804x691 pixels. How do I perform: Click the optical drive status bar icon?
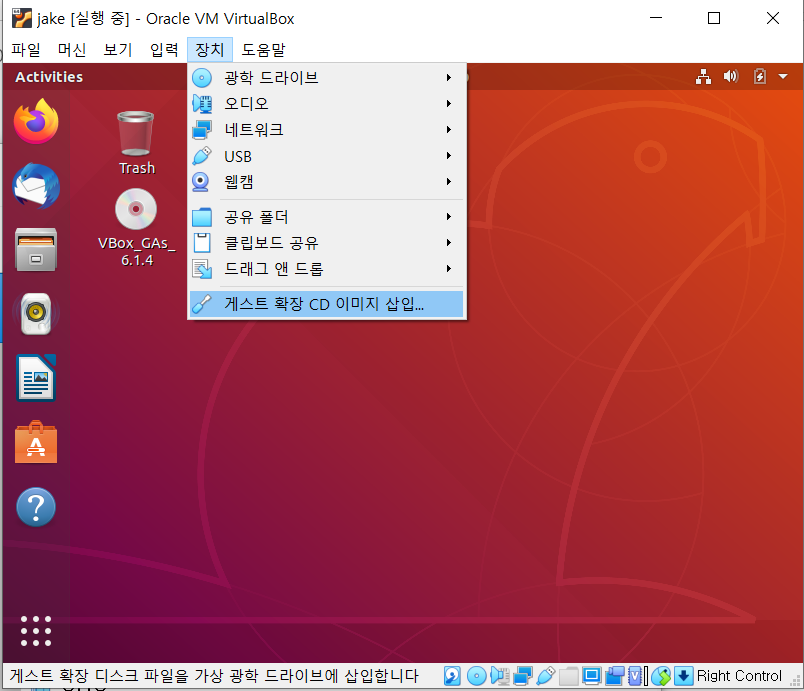click(476, 676)
